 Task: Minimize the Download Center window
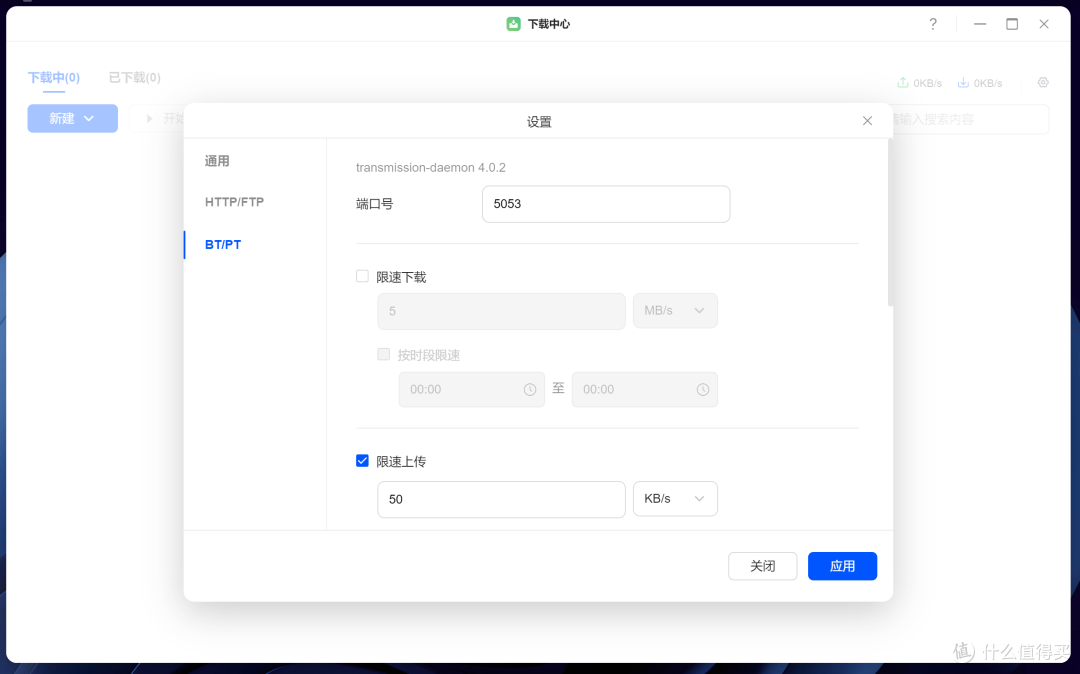click(979, 24)
